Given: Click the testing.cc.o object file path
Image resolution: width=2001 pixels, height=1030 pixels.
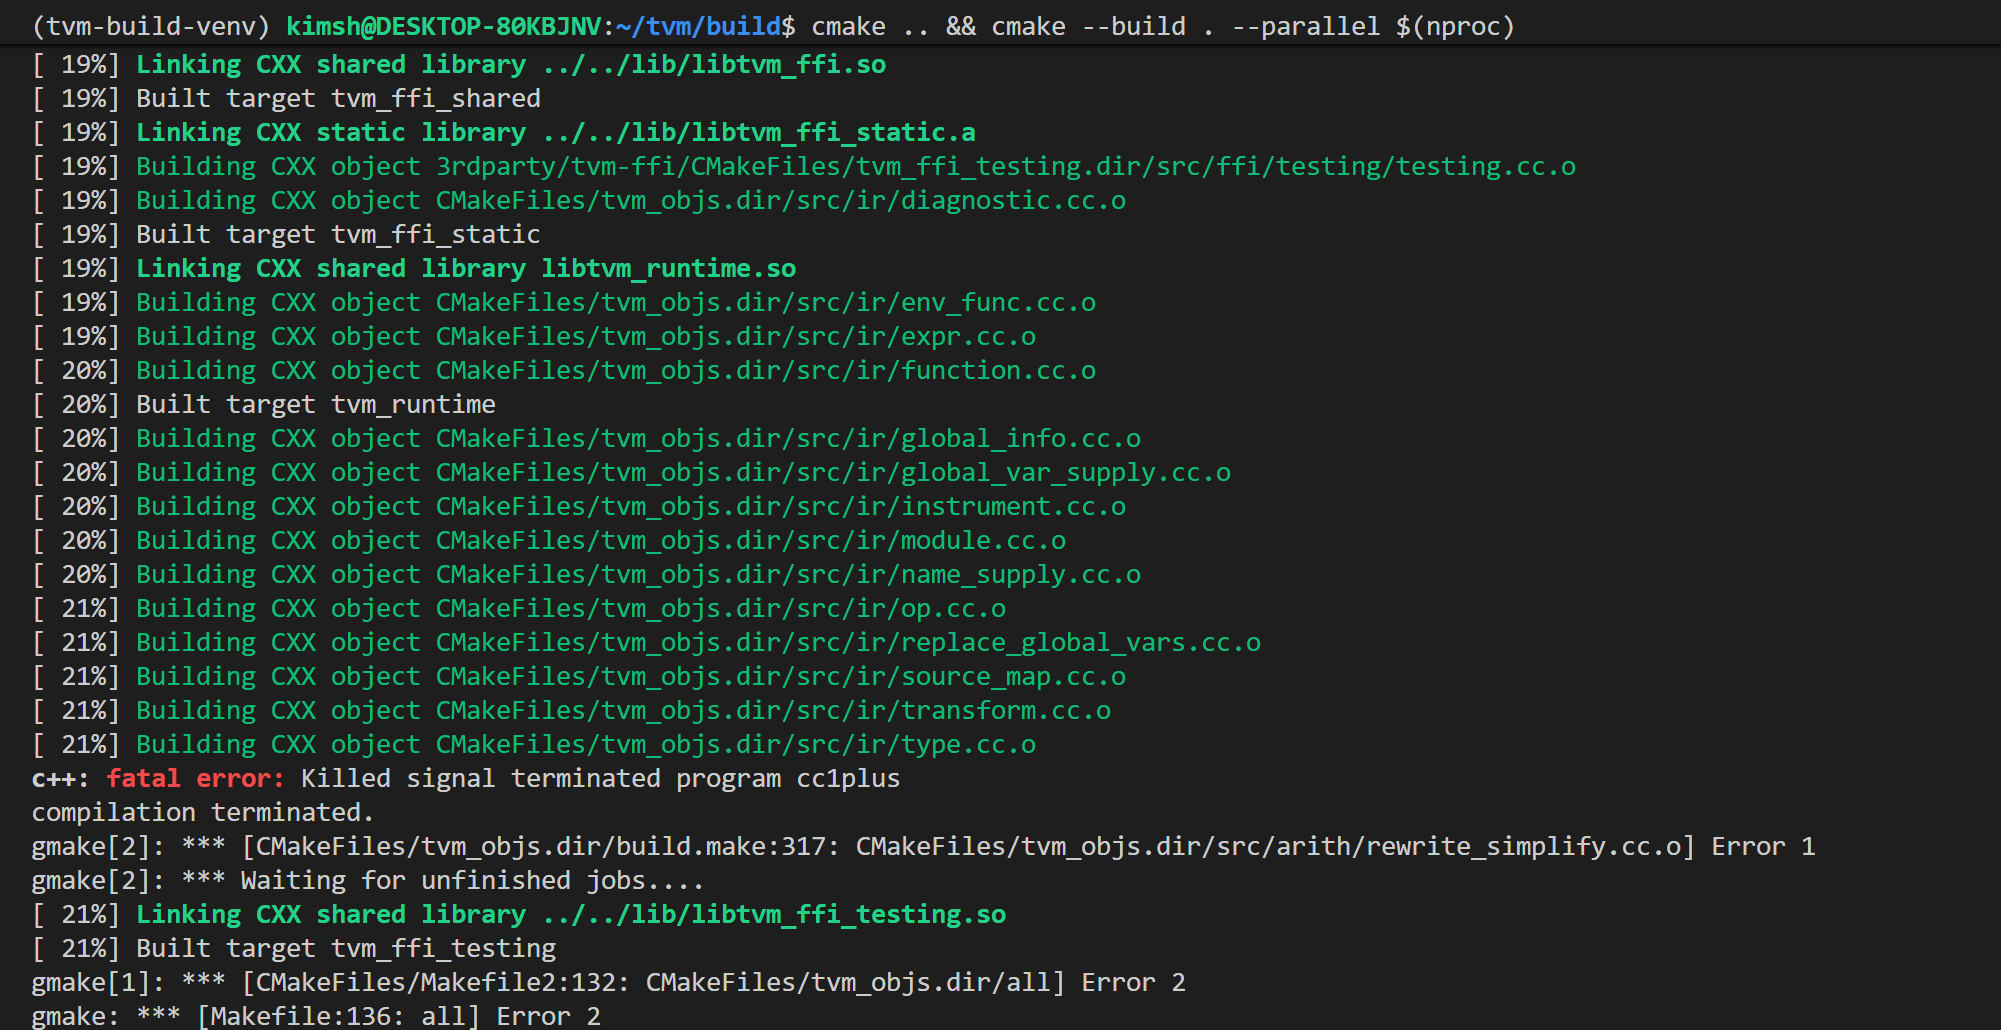Looking at the screenshot, I should pos(1005,167).
